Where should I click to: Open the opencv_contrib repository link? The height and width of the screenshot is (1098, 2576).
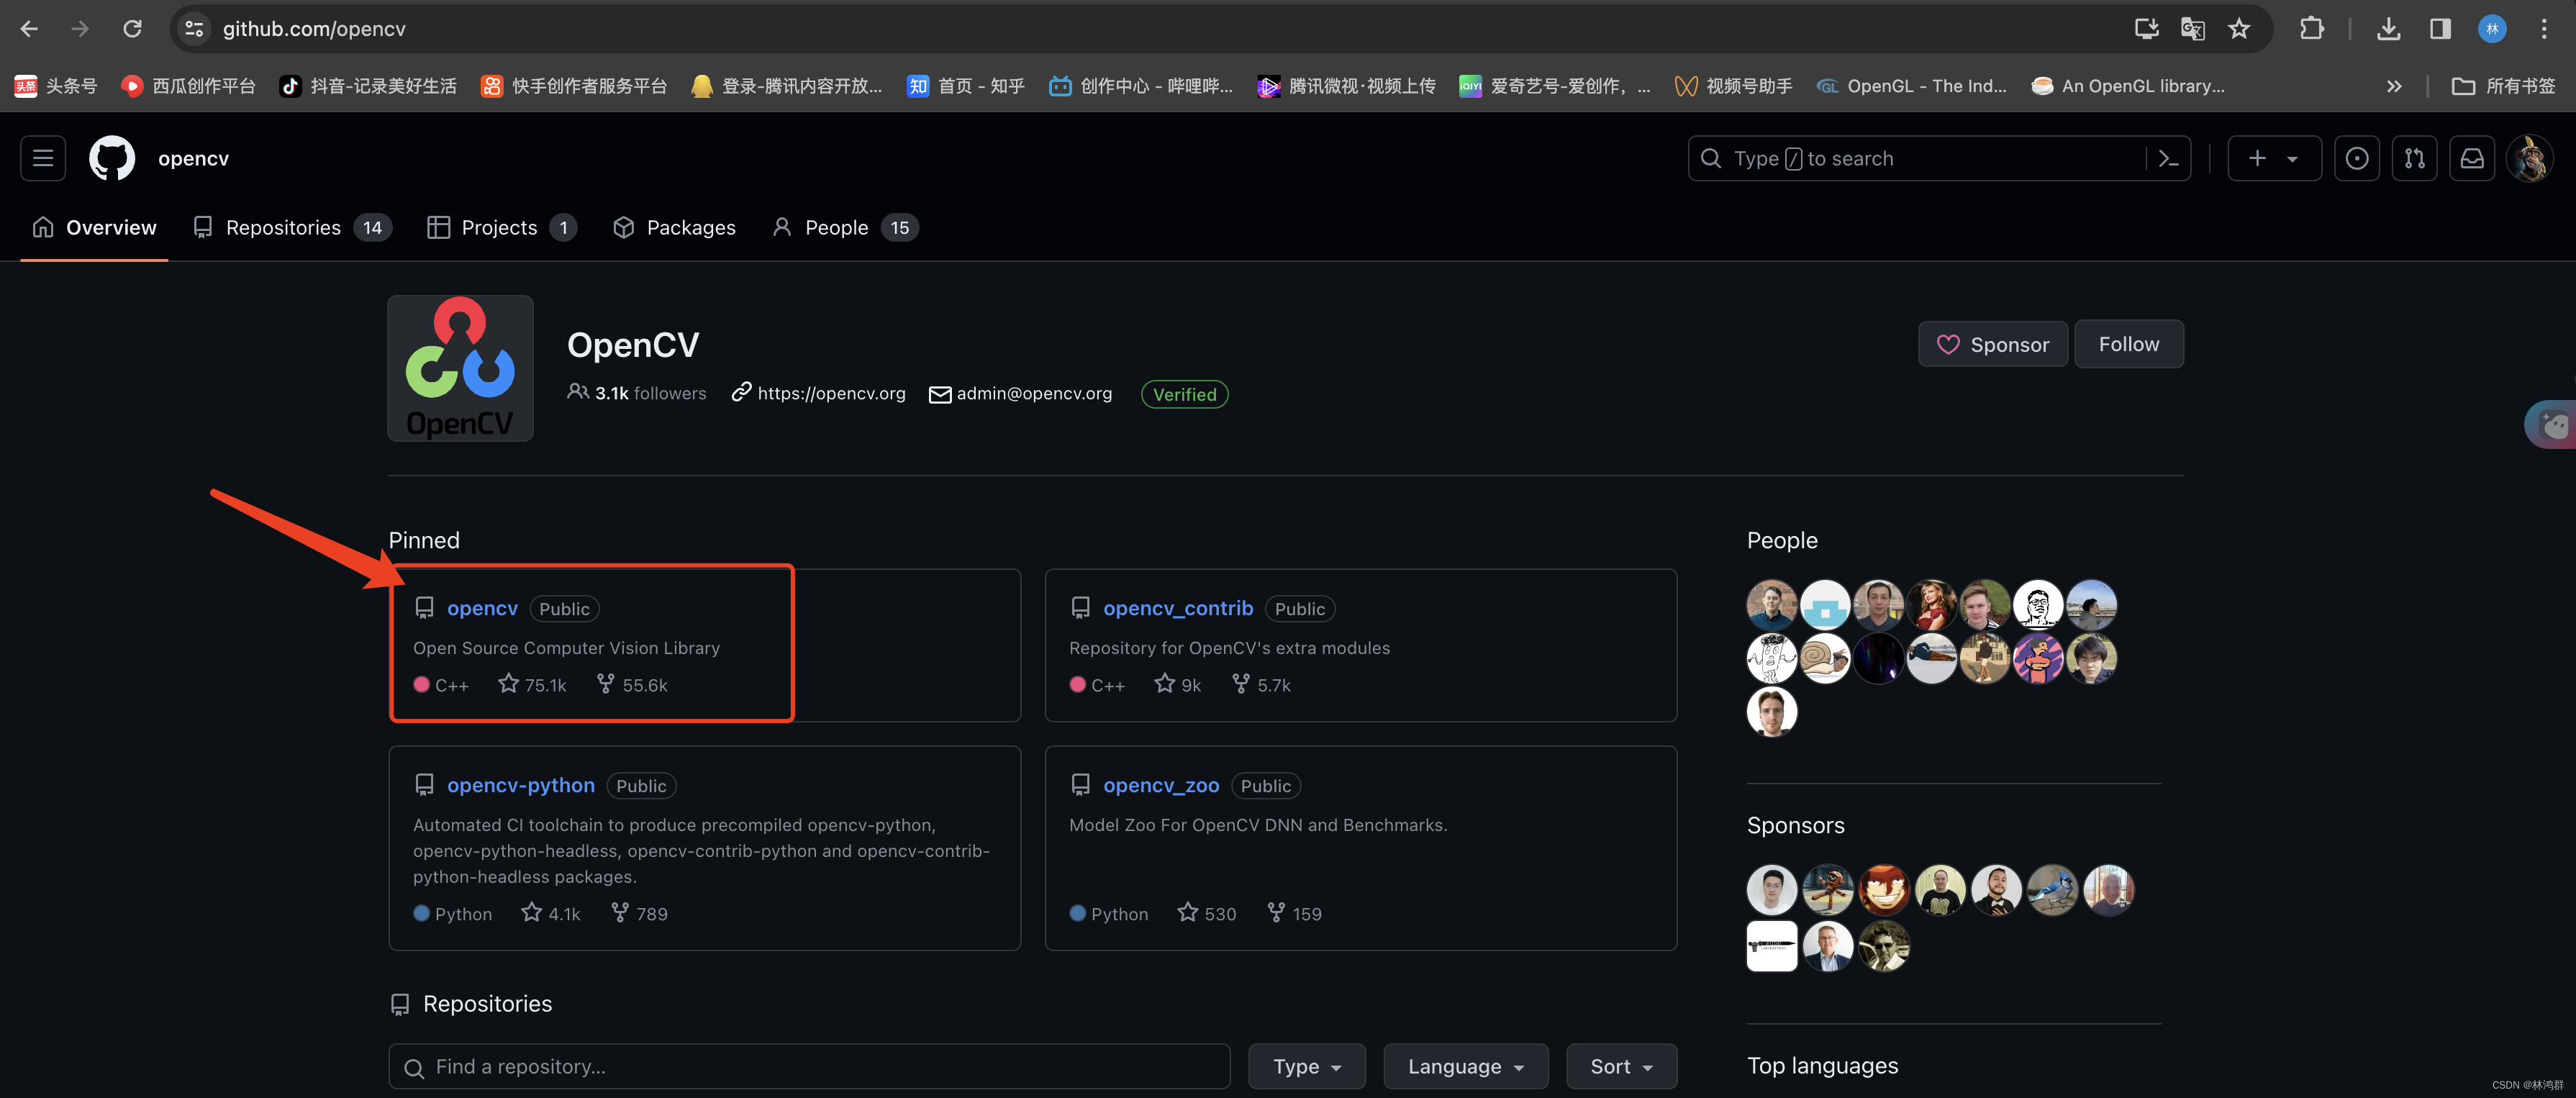[1177, 608]
